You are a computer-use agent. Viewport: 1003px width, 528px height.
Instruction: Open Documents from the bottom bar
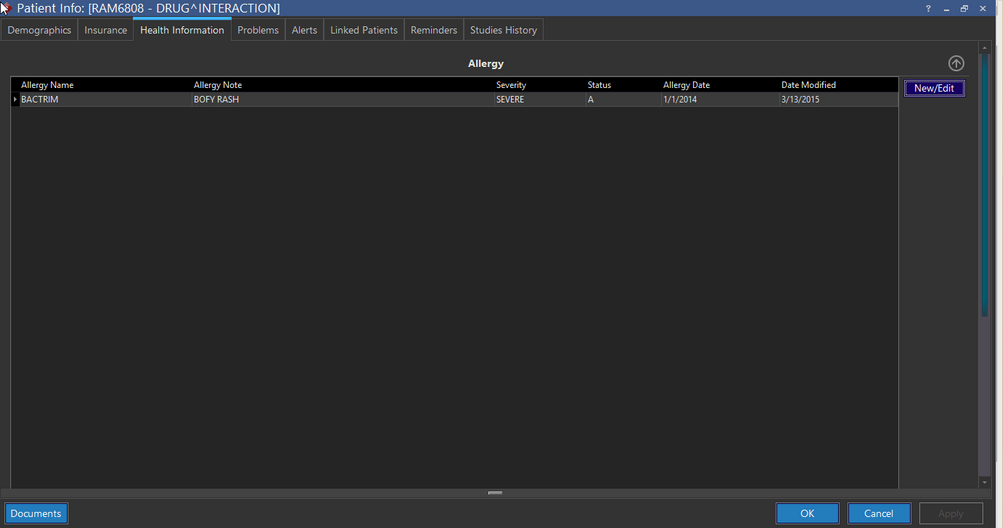37,513
